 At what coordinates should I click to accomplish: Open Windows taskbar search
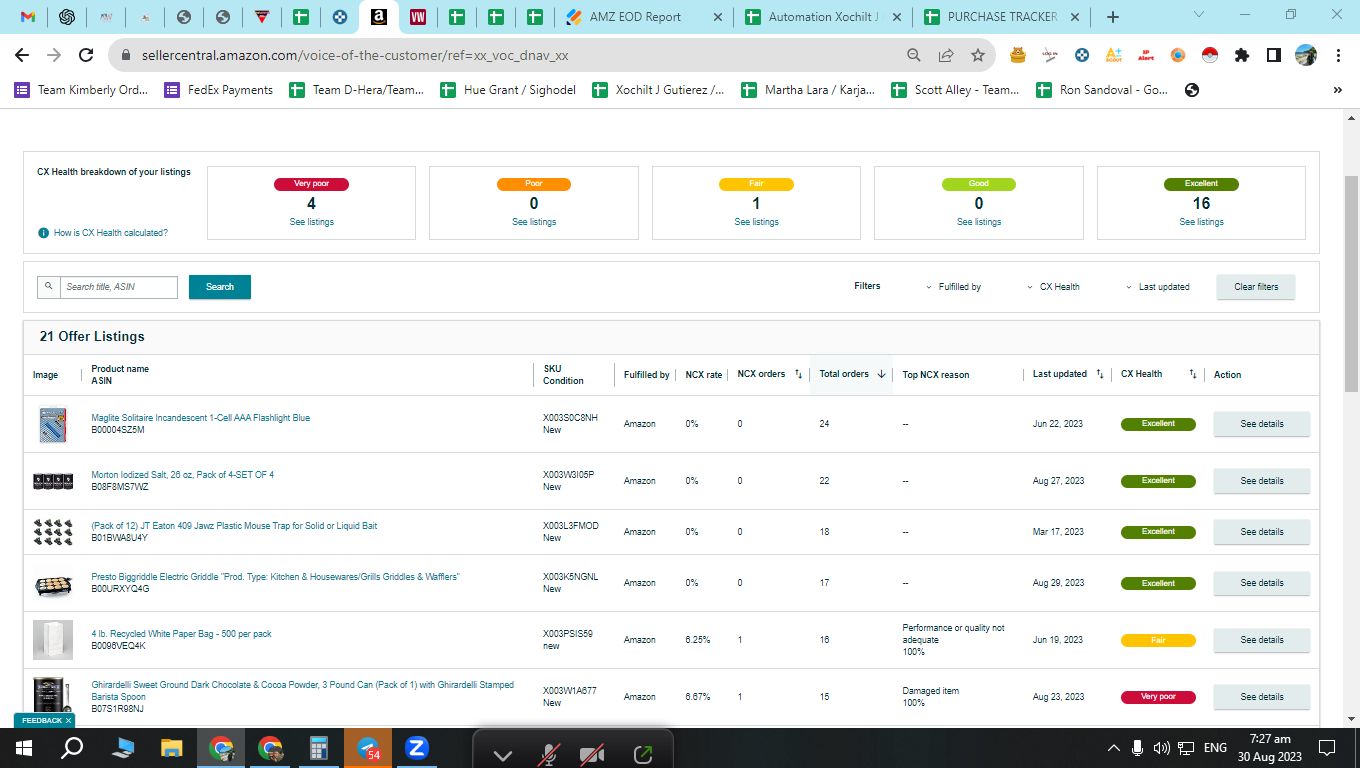pyautogui.click(x=72, y=748)
